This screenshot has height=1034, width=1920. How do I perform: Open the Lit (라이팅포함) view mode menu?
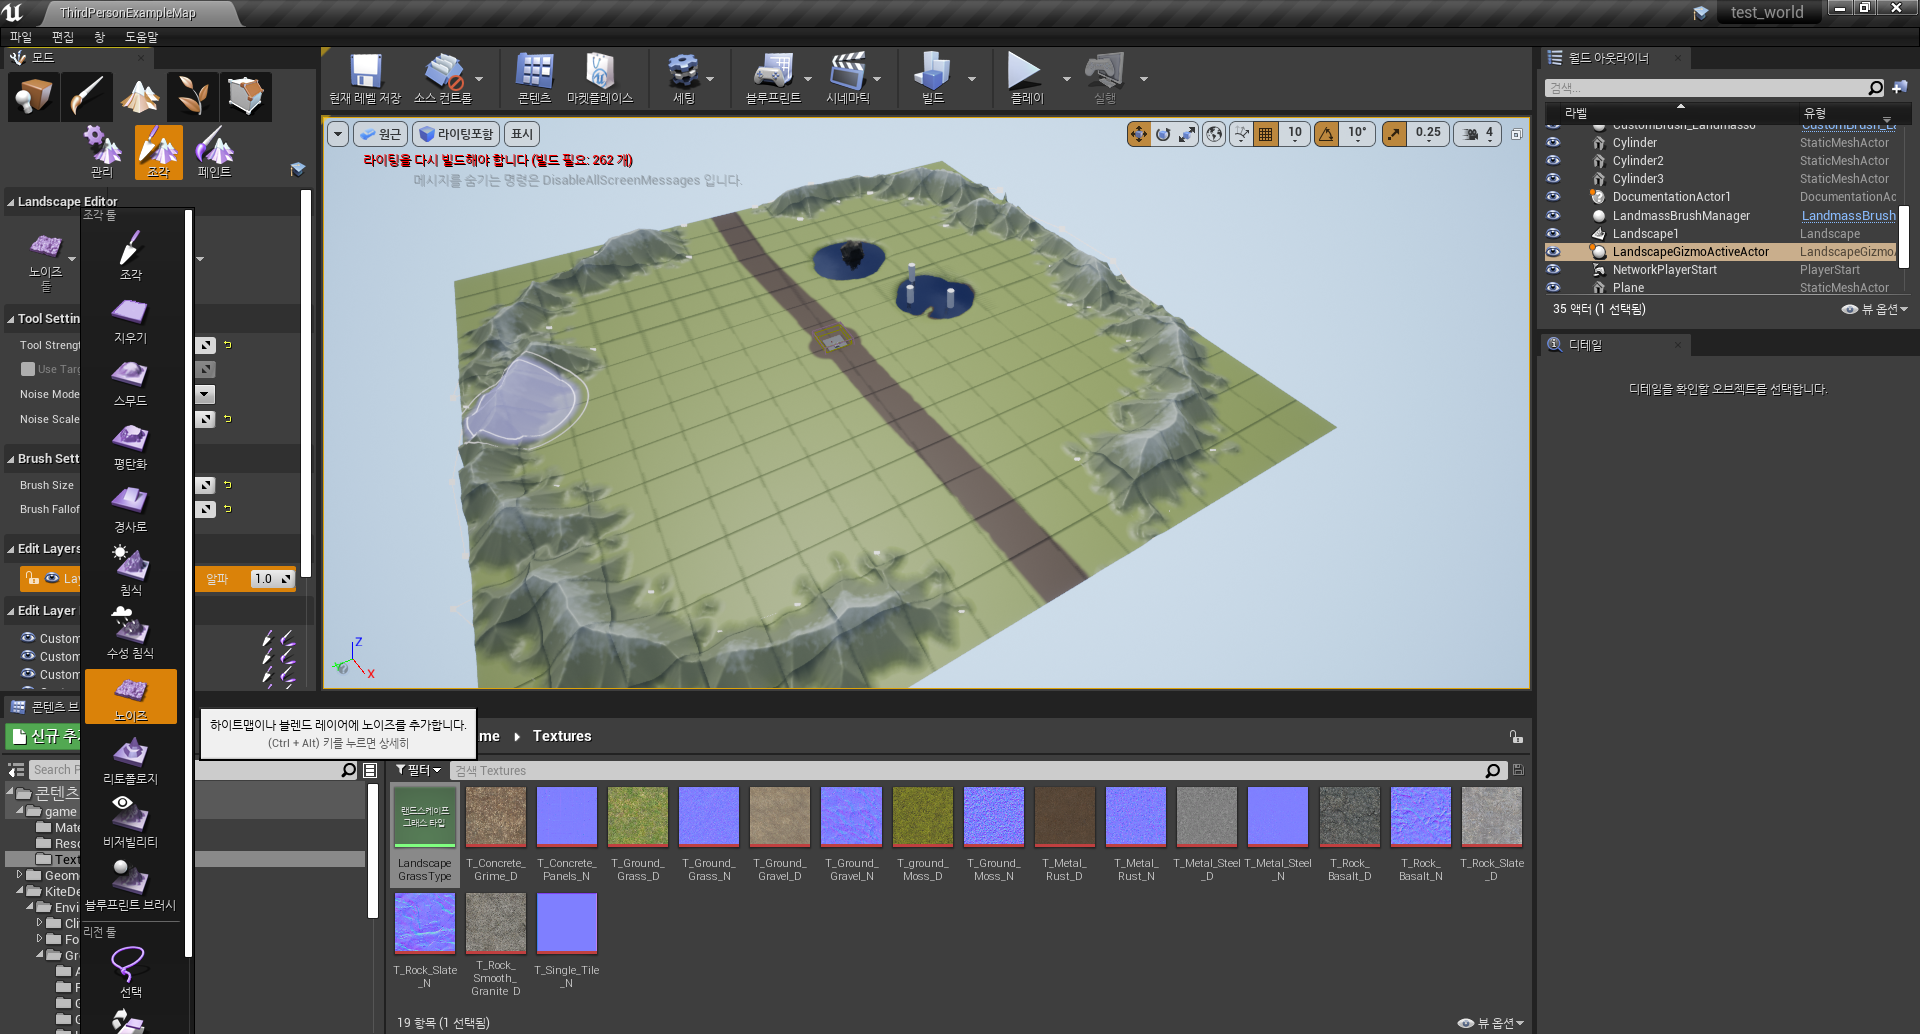pyautogui.click(x=456, y=134)
